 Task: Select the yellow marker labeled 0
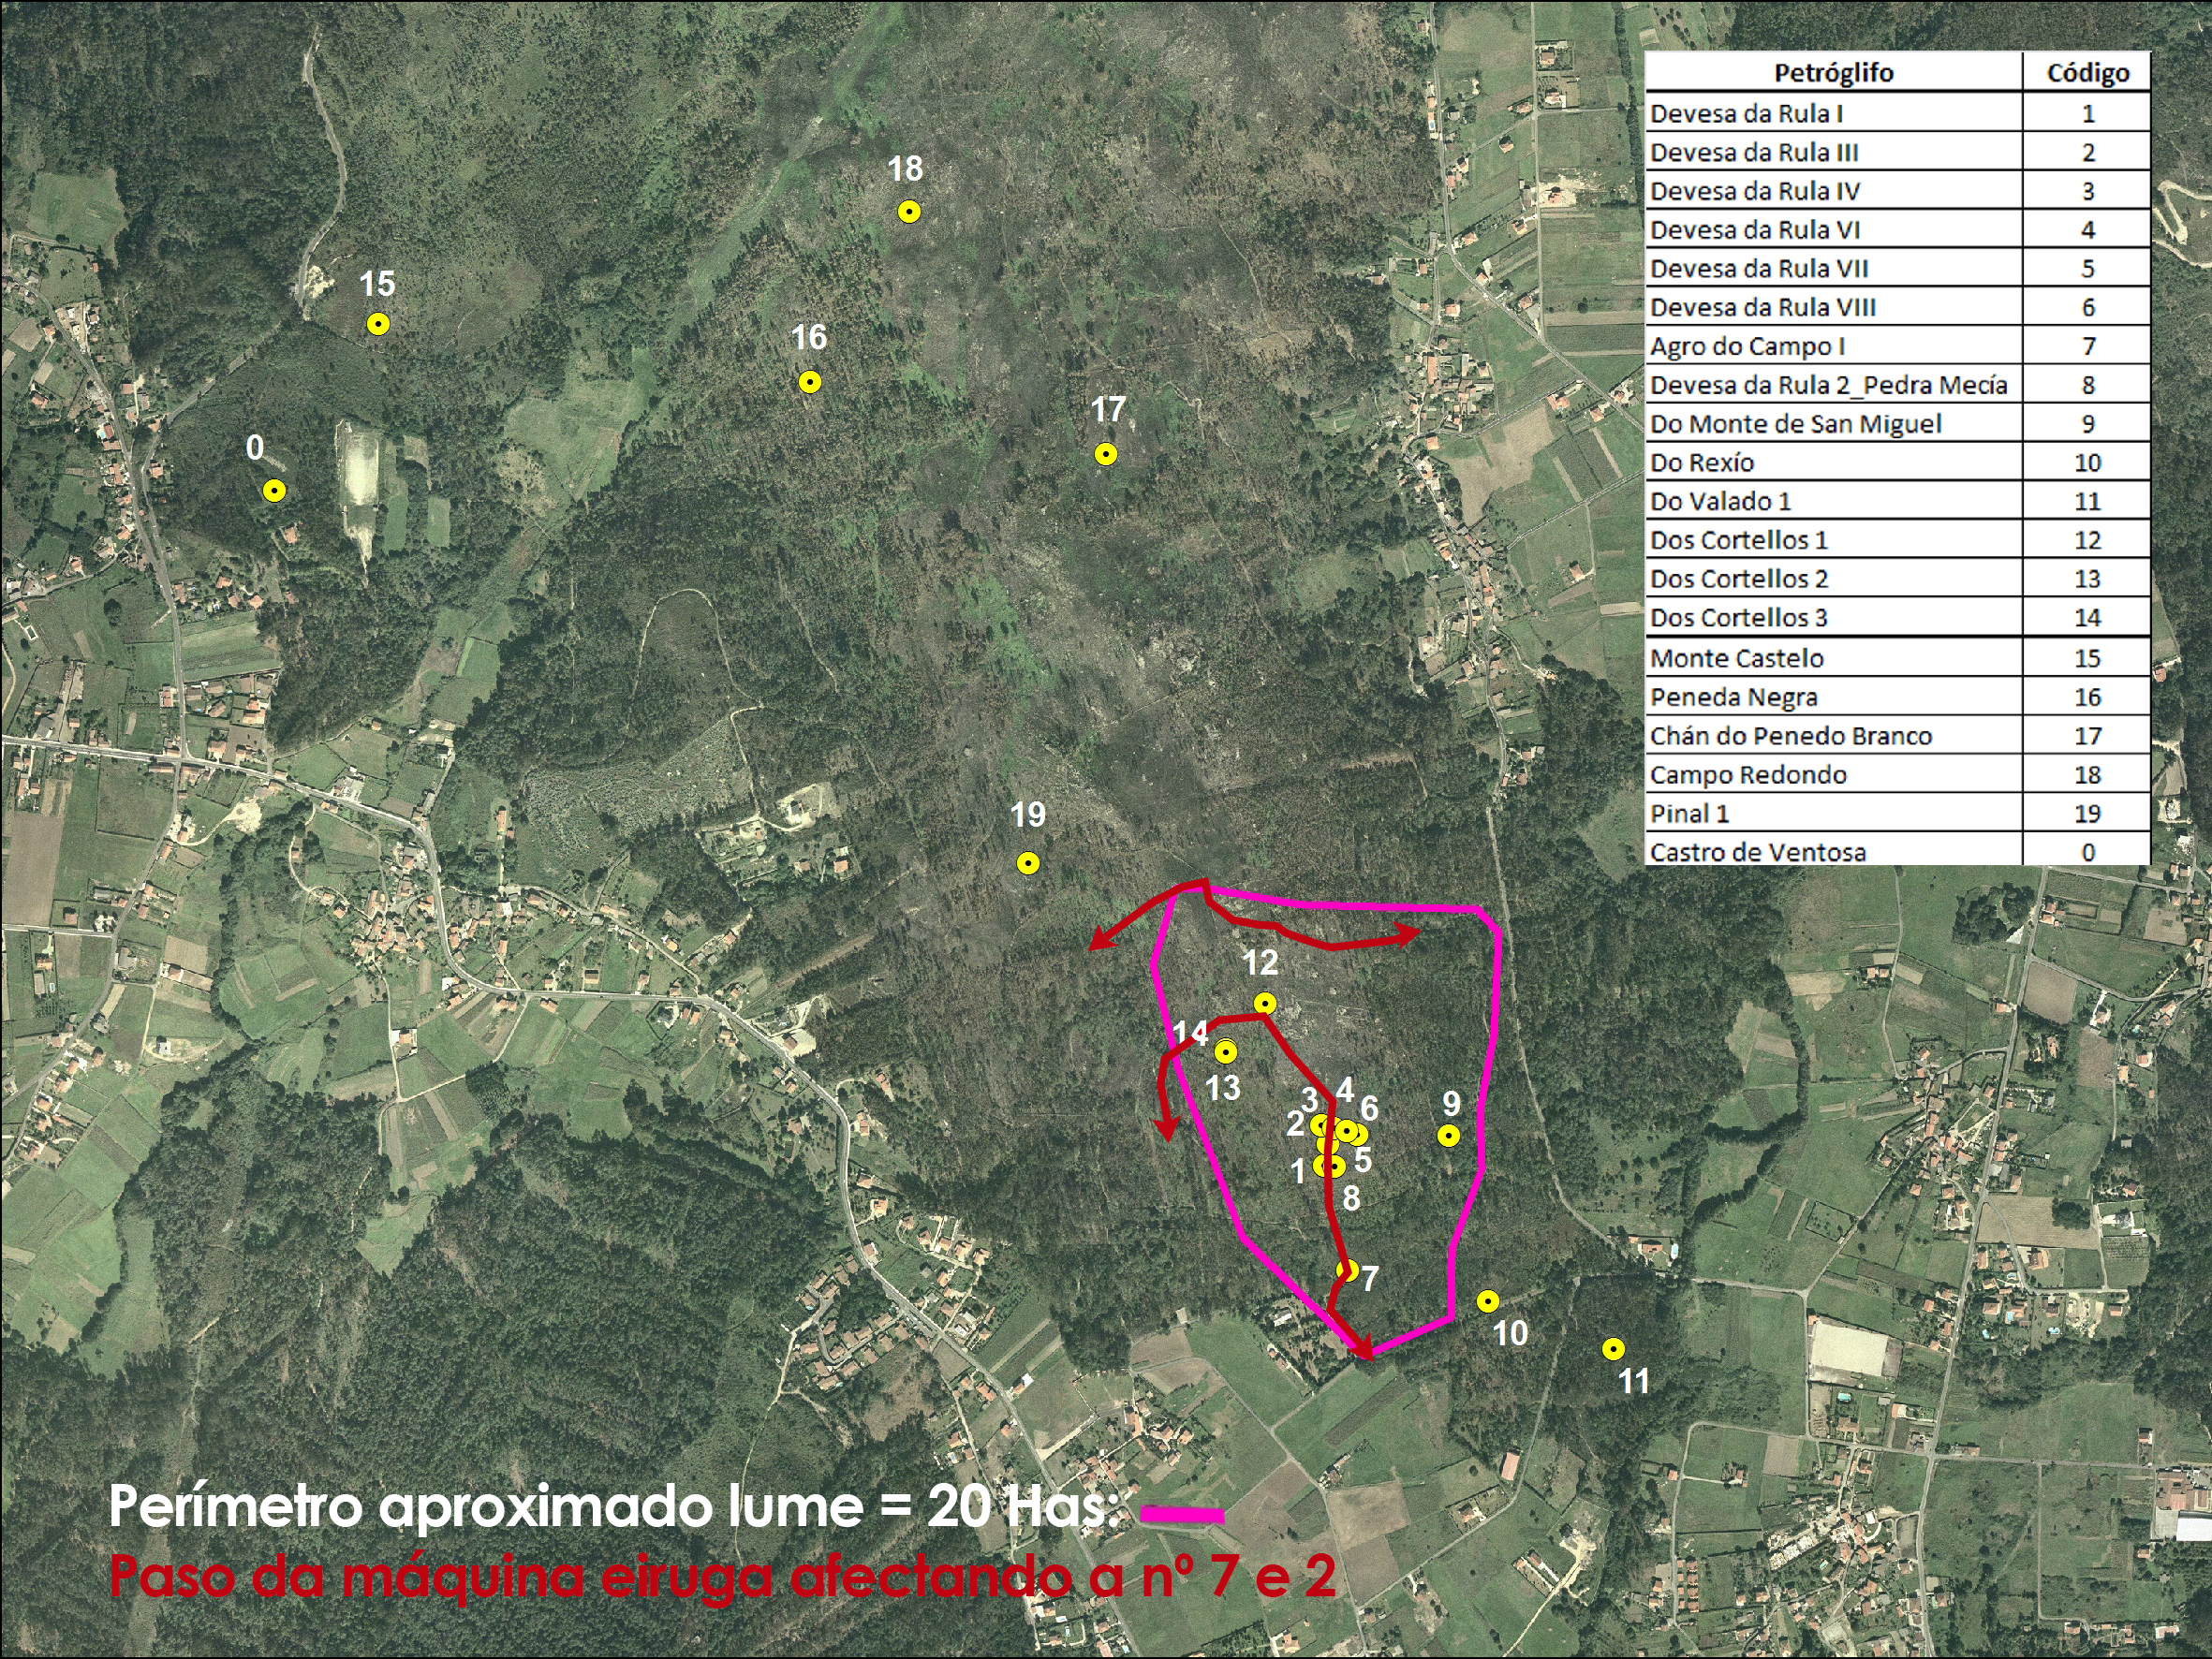tap(274, 491)
